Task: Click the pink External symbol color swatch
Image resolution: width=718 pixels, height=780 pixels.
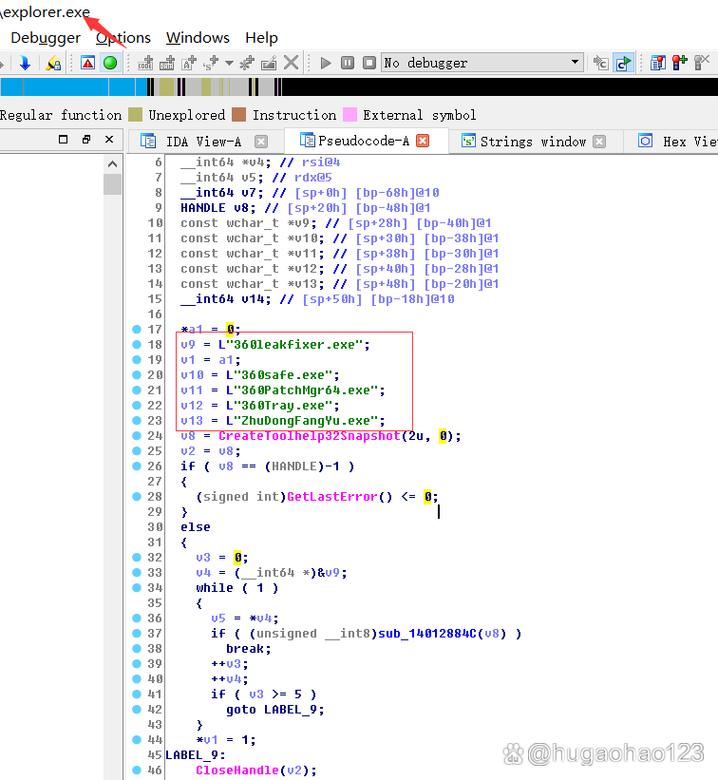Action: [x=350, y=115]
